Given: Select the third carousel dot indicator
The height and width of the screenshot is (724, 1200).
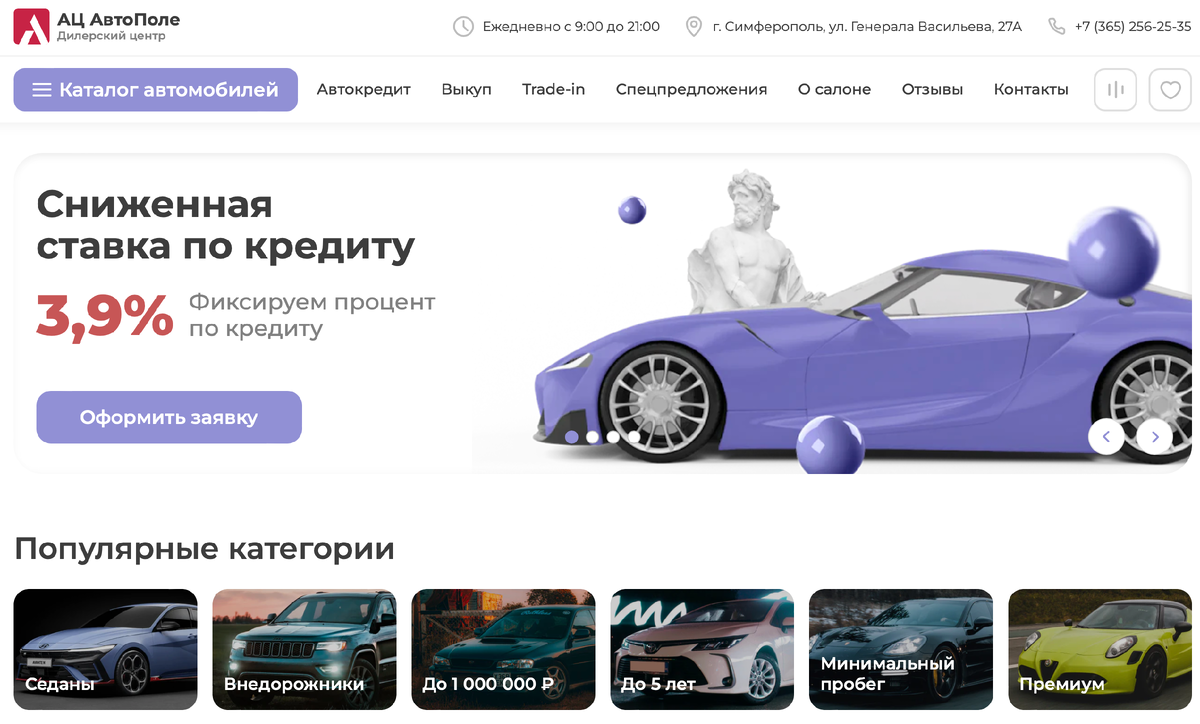Looking at the screenshot, I should click(x=613, y=437).
